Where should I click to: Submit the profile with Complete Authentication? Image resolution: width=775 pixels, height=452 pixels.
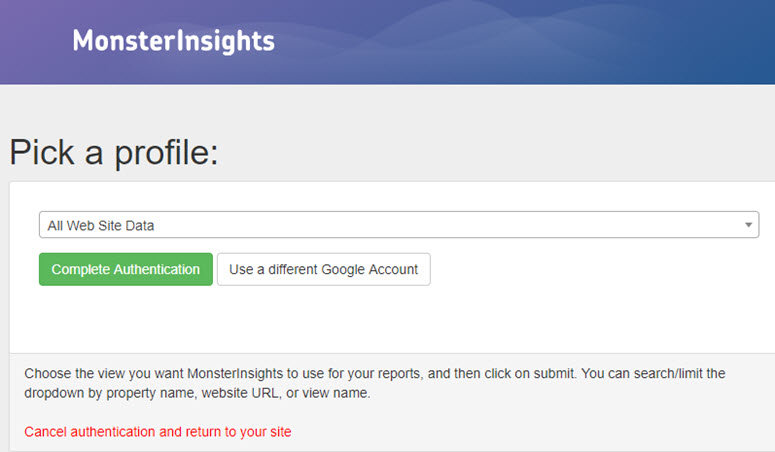pyautogui.click(x=125, y=269)
